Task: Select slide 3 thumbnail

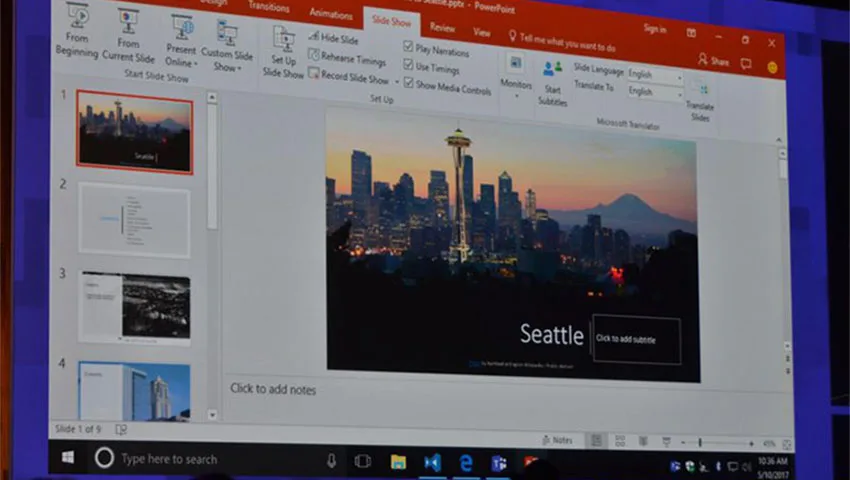Action: pos(134,308)
